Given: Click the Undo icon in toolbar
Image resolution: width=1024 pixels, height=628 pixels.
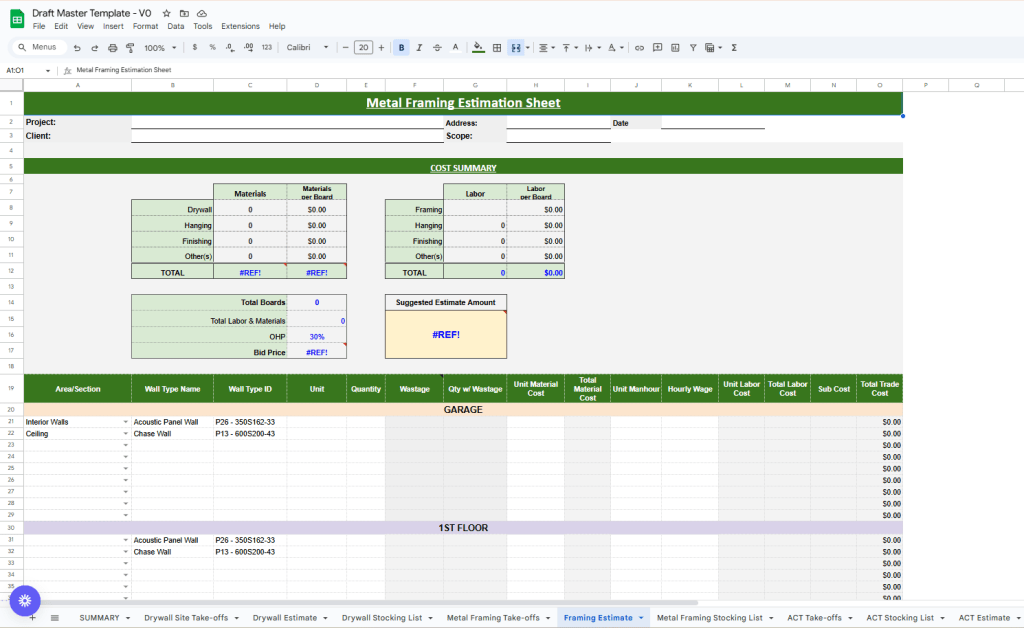Looking at the screenshot, I should (77, 47).
